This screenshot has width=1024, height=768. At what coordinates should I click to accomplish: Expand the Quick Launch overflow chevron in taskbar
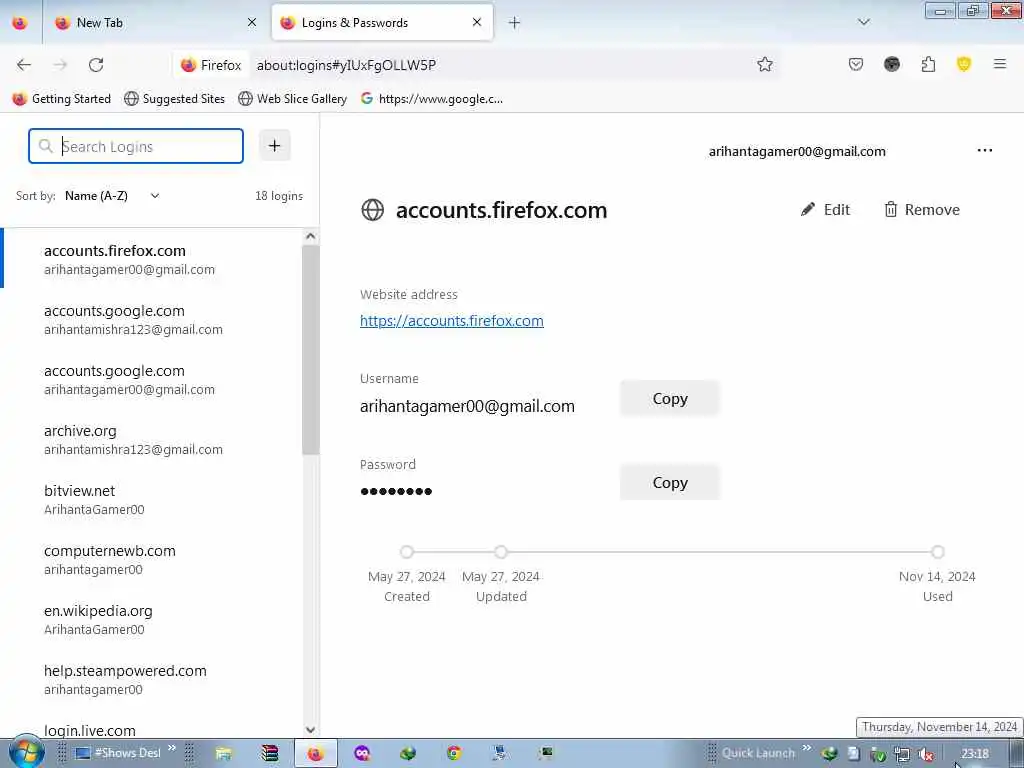click(x=807, y=748)
